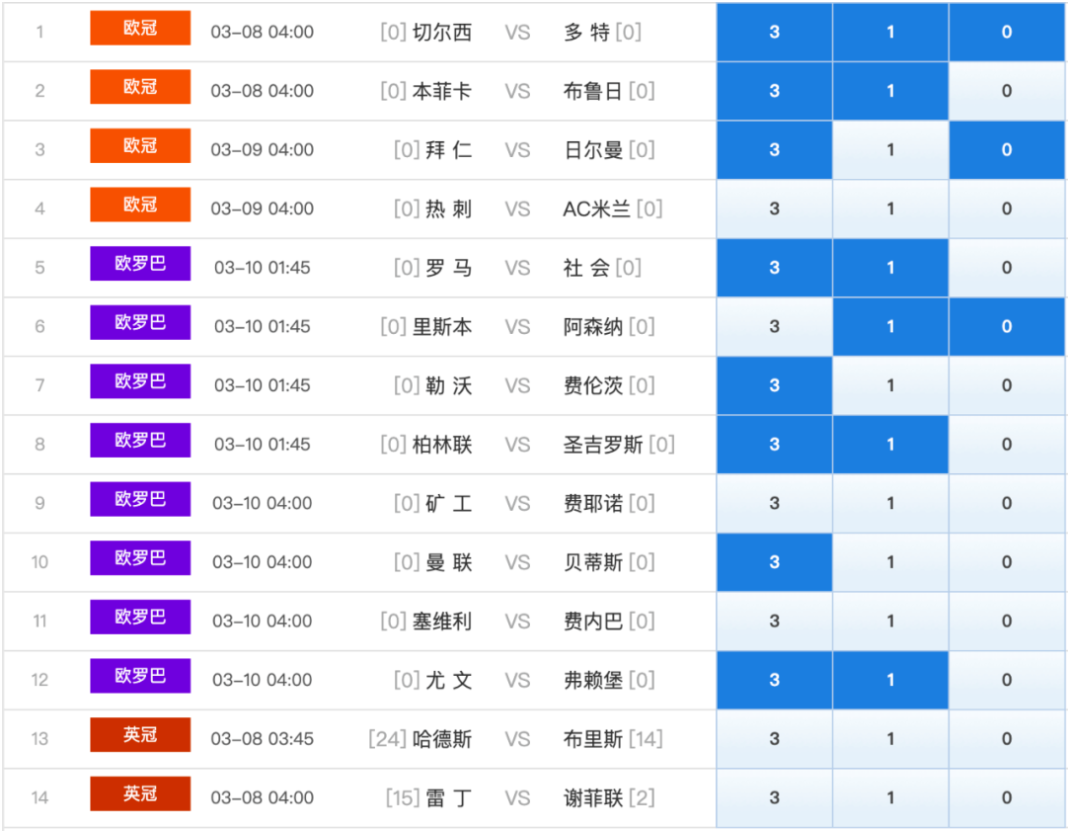Click home team name 曼联
Viewport: 1069px width, 832px height.
click(x=449, y=562)
